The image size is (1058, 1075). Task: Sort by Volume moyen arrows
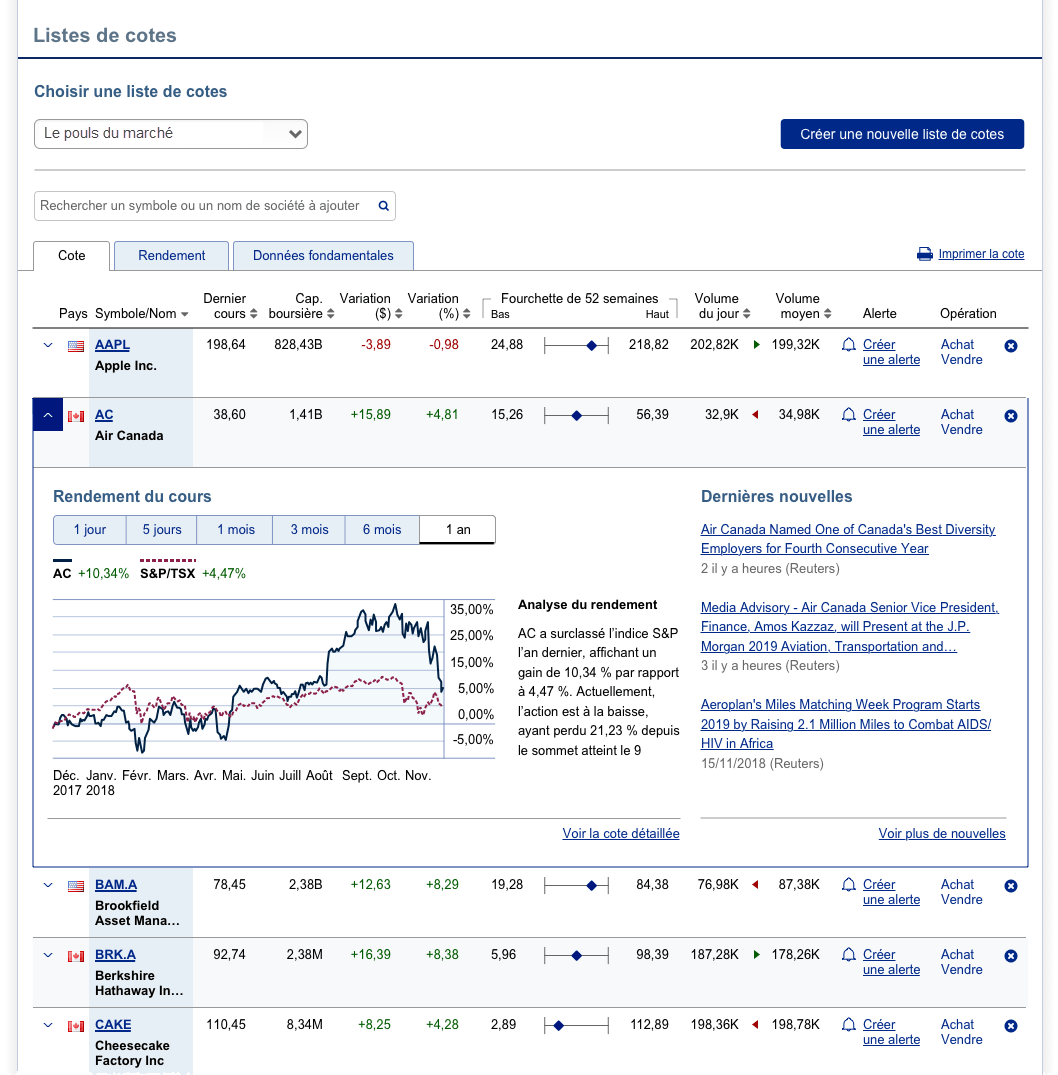[828, 314]
